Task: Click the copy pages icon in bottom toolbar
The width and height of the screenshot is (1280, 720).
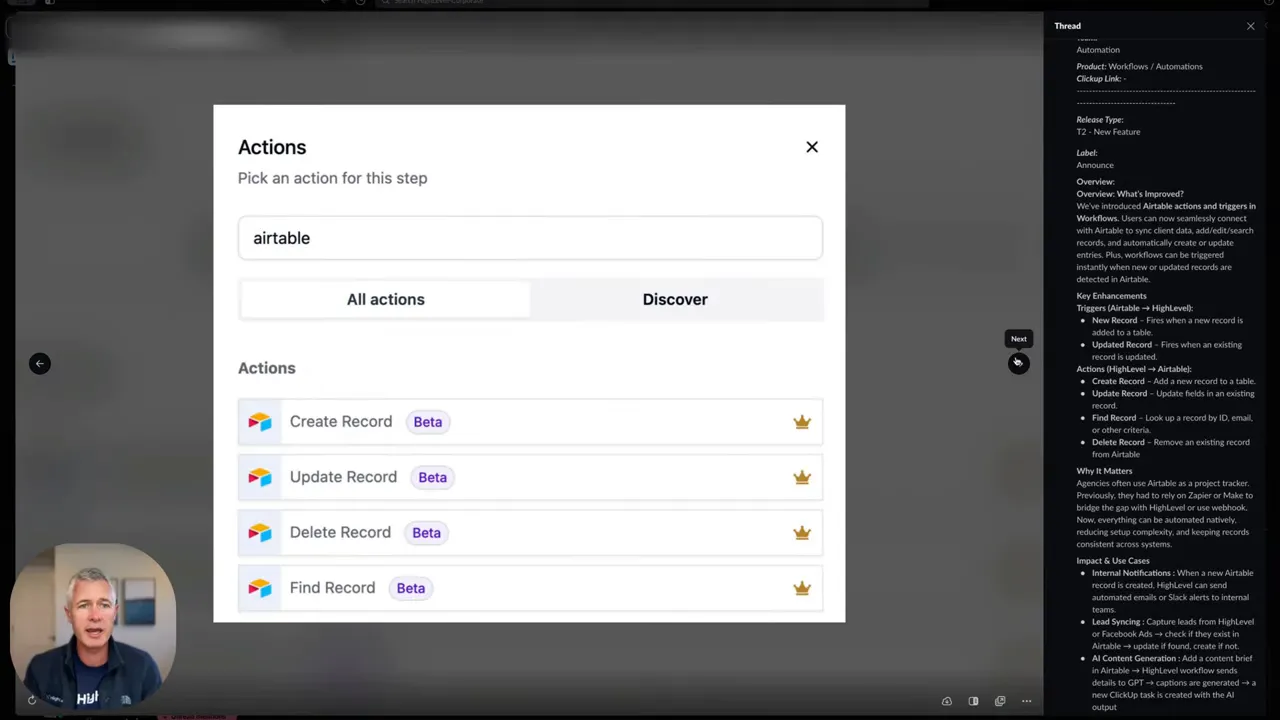Action: click(999, 701)
